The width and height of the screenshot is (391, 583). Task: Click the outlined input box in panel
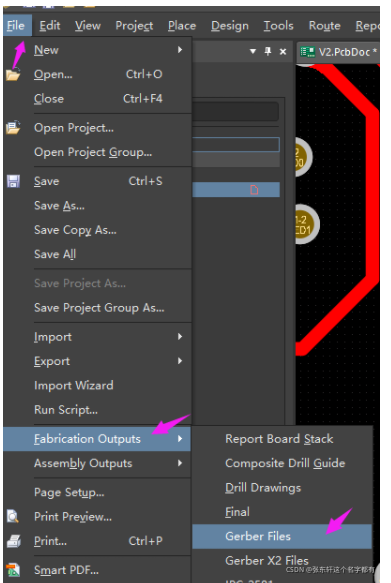tap(236, 144)
